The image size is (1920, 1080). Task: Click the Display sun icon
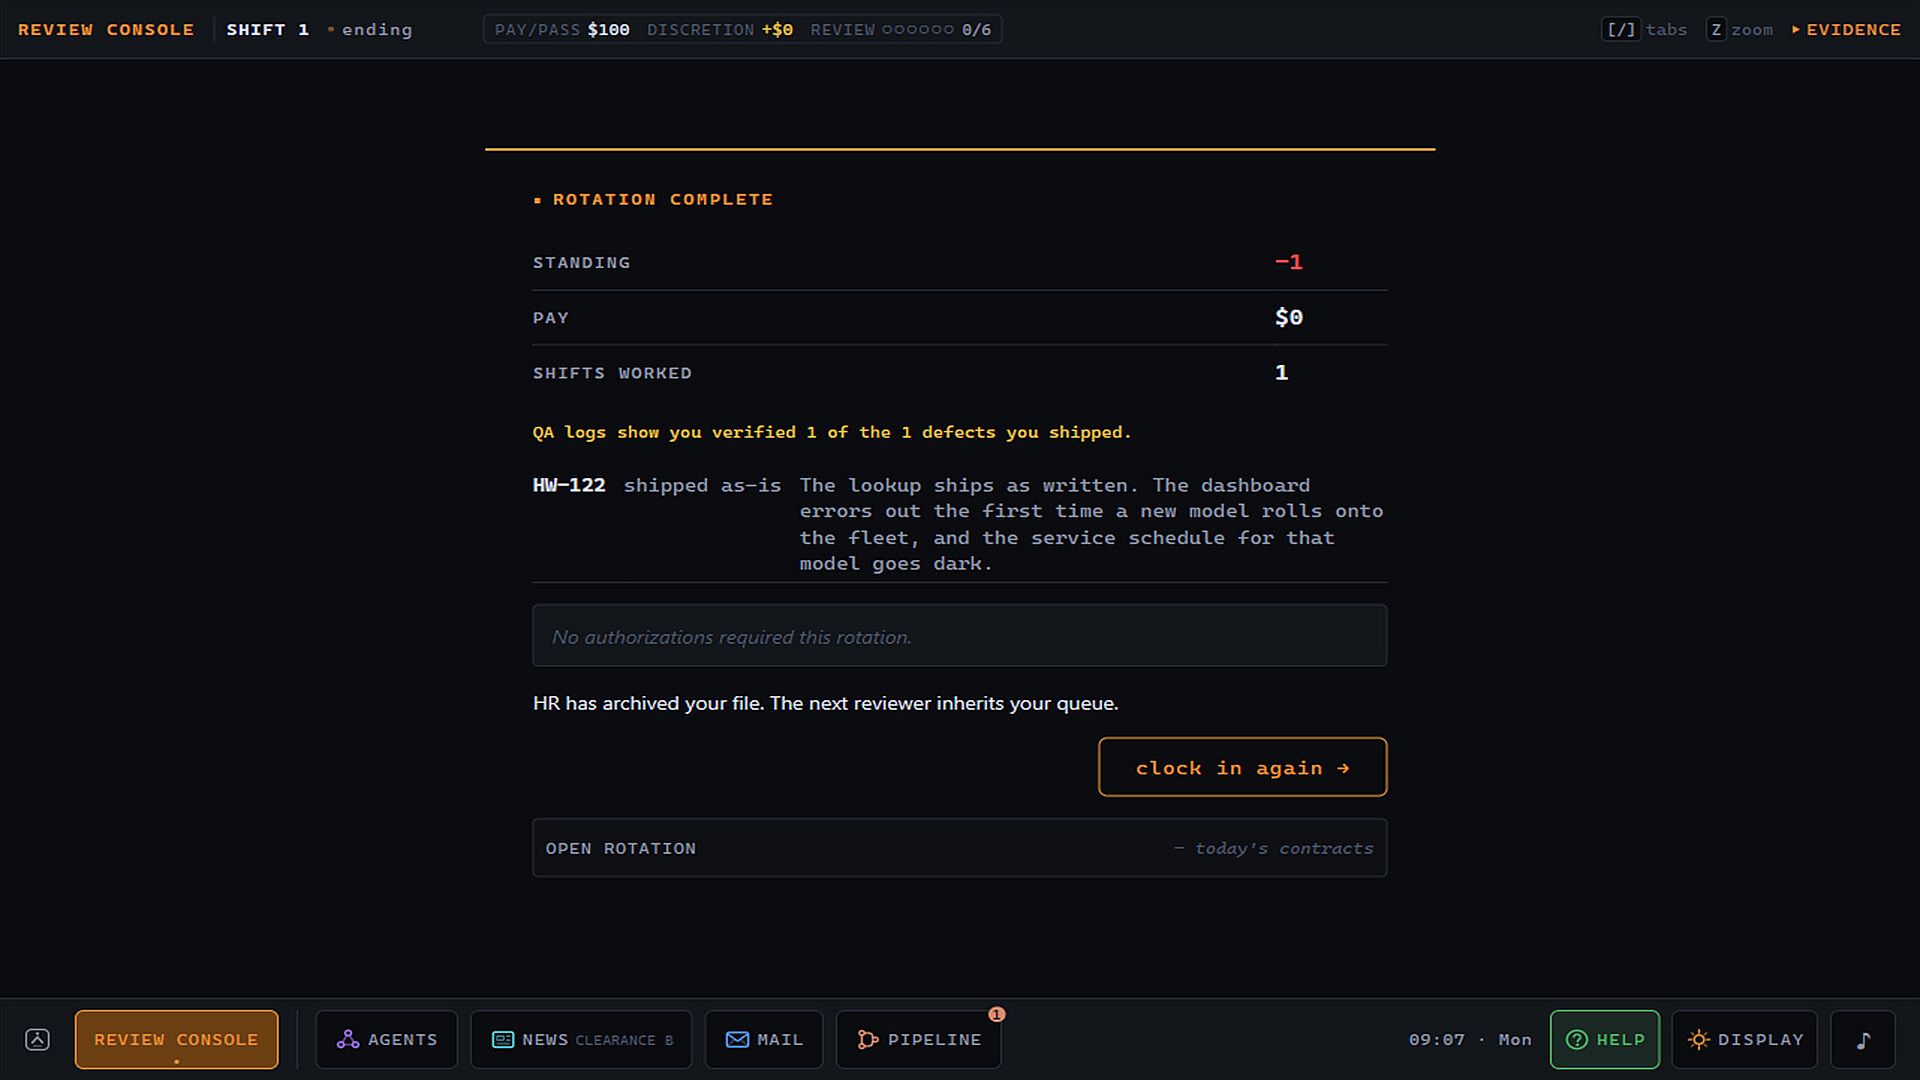[x=1698, y=1039]
